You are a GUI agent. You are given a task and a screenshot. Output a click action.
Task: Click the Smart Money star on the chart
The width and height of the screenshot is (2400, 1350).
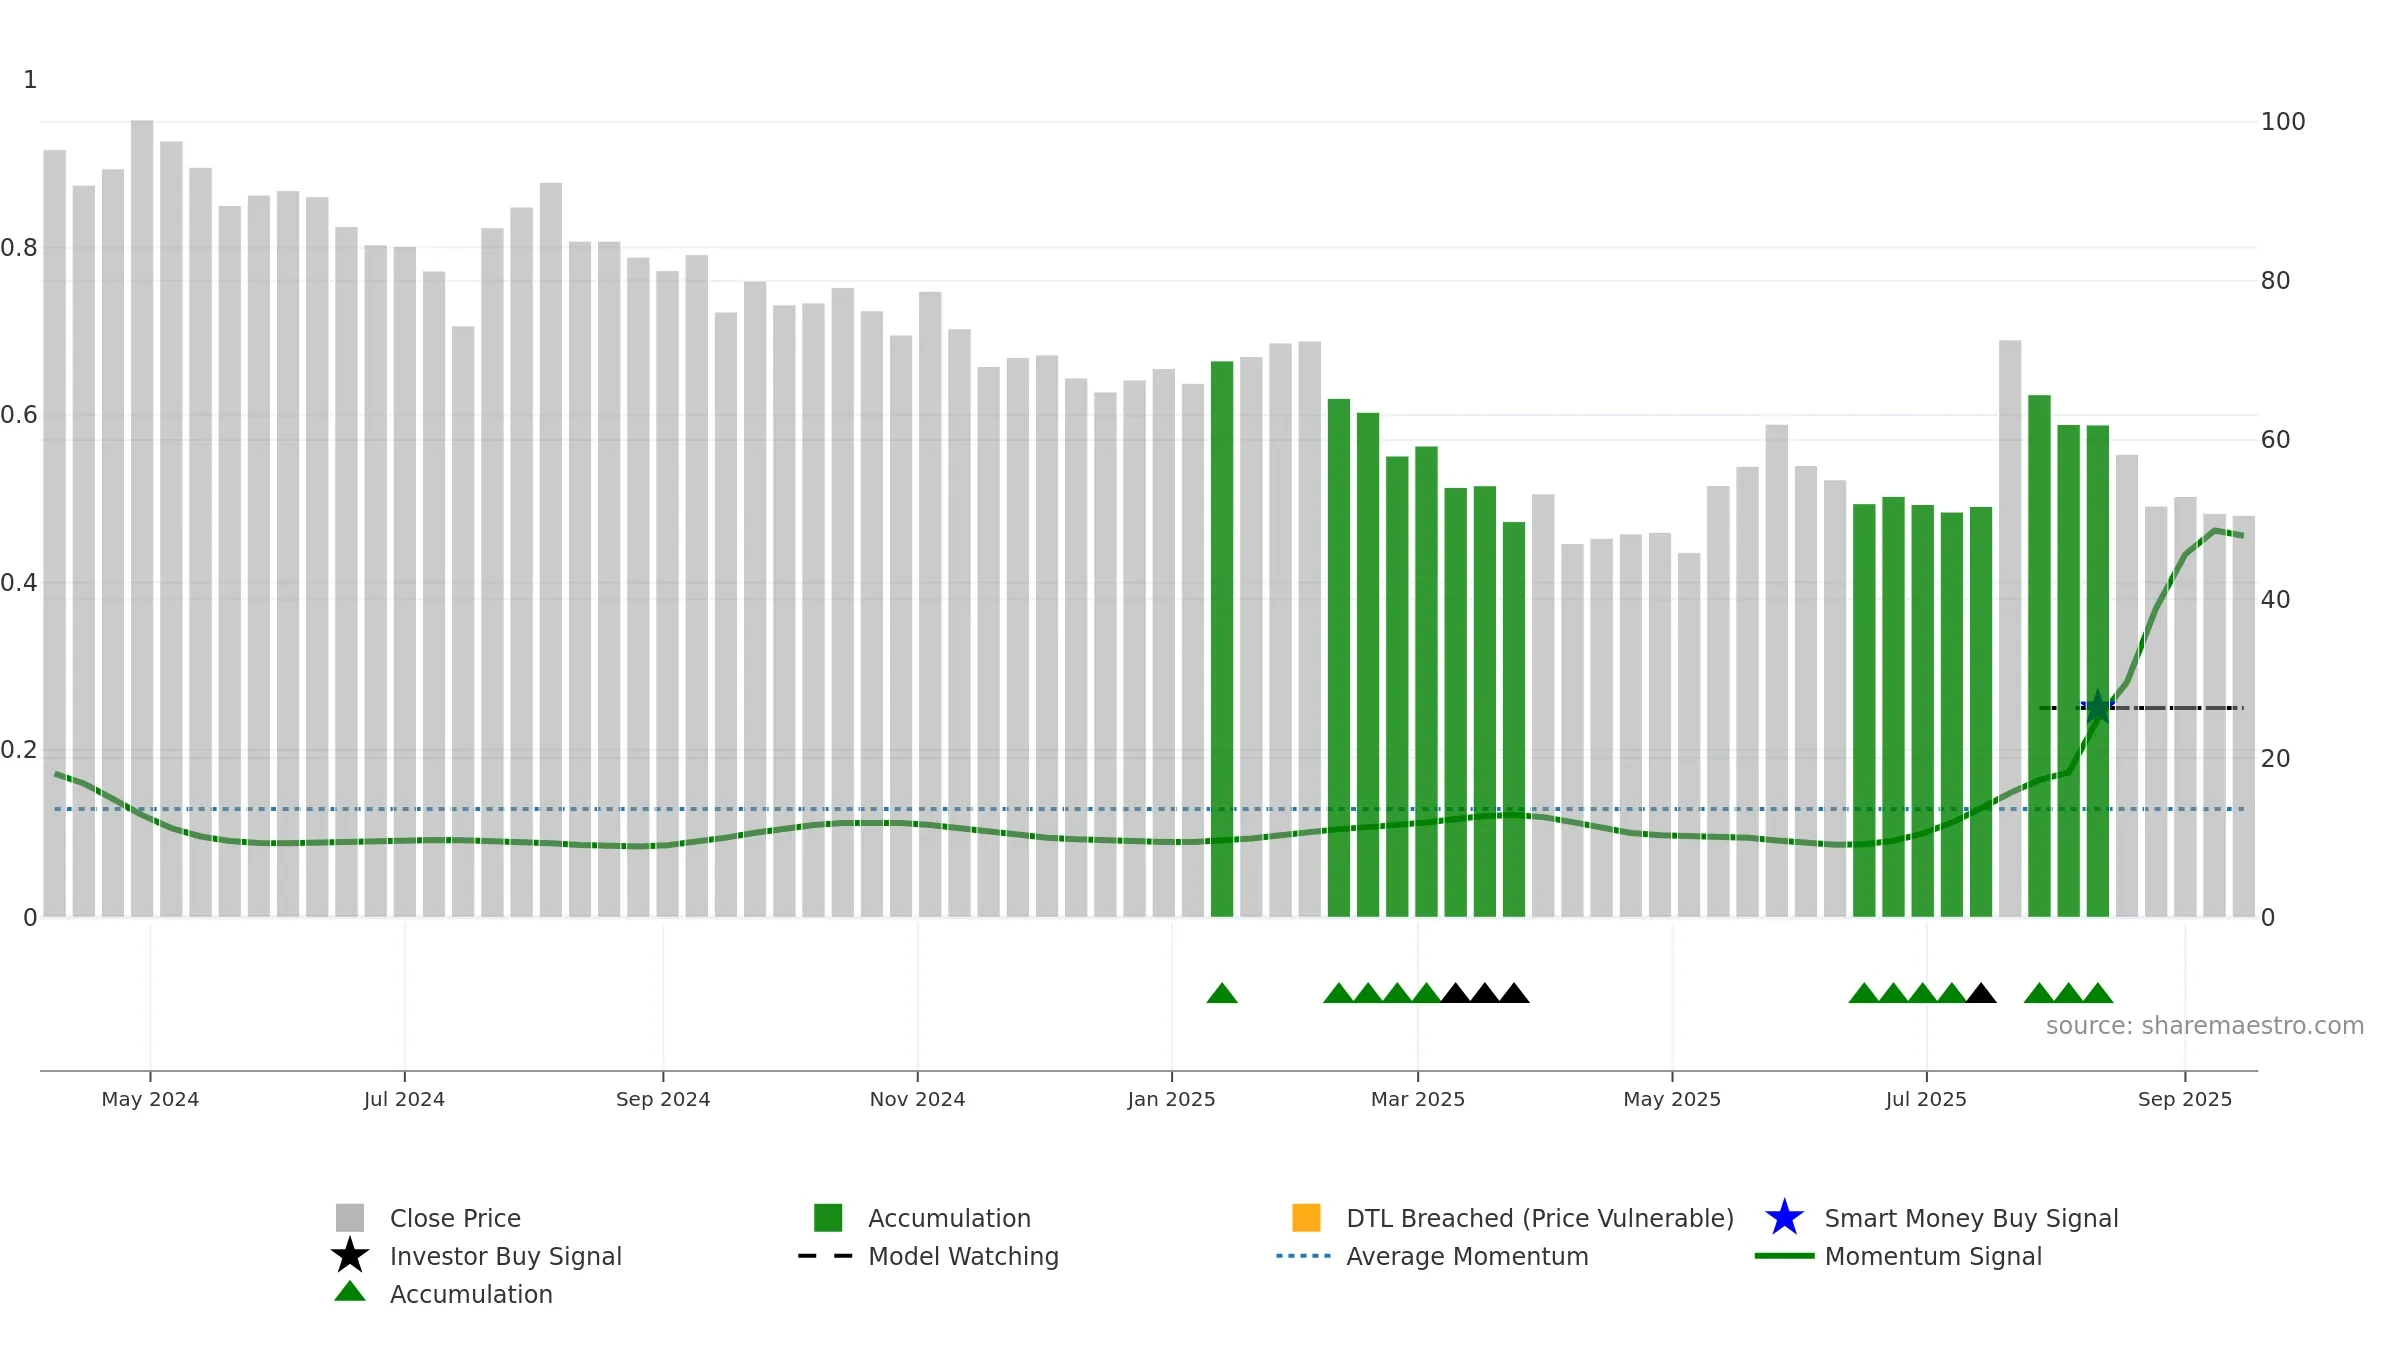(2097, 707)
